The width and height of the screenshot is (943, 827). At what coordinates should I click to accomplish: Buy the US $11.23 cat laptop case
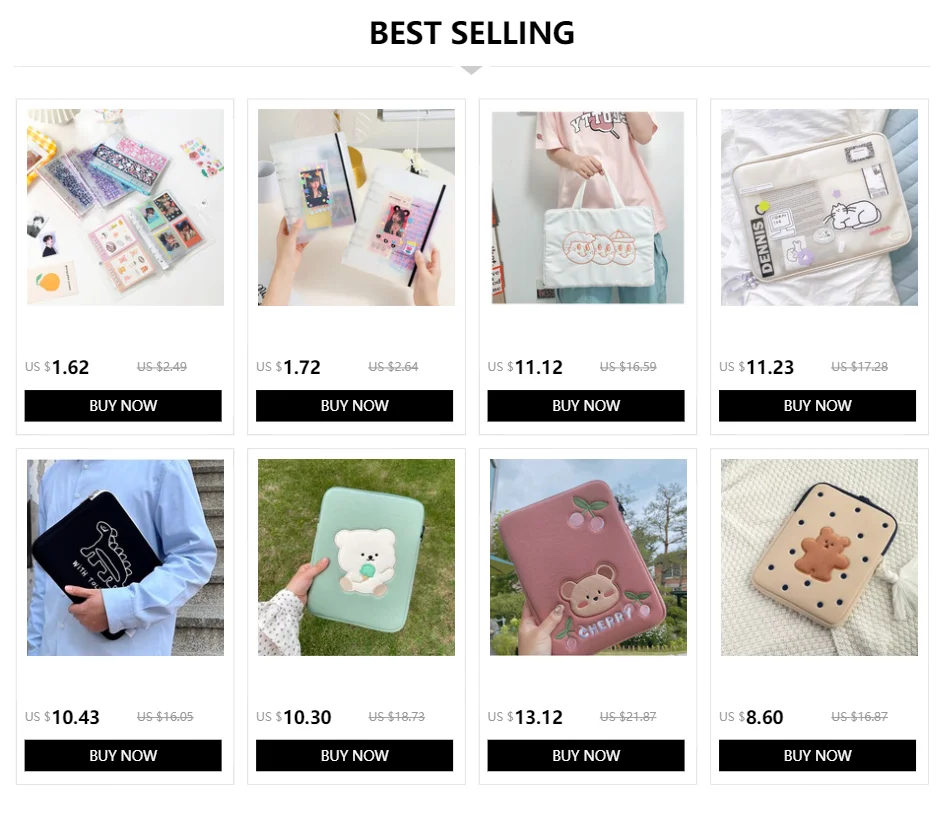(x=817, y=405)
